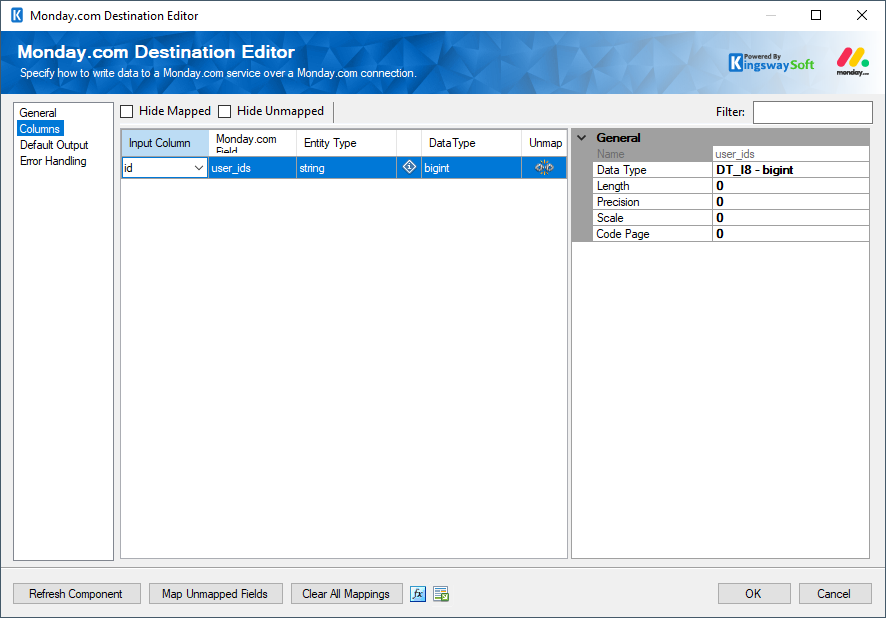This screenshot has width=886, height=618.
Task: Click the Precision property value 0
Action: [x=791, y=202]
